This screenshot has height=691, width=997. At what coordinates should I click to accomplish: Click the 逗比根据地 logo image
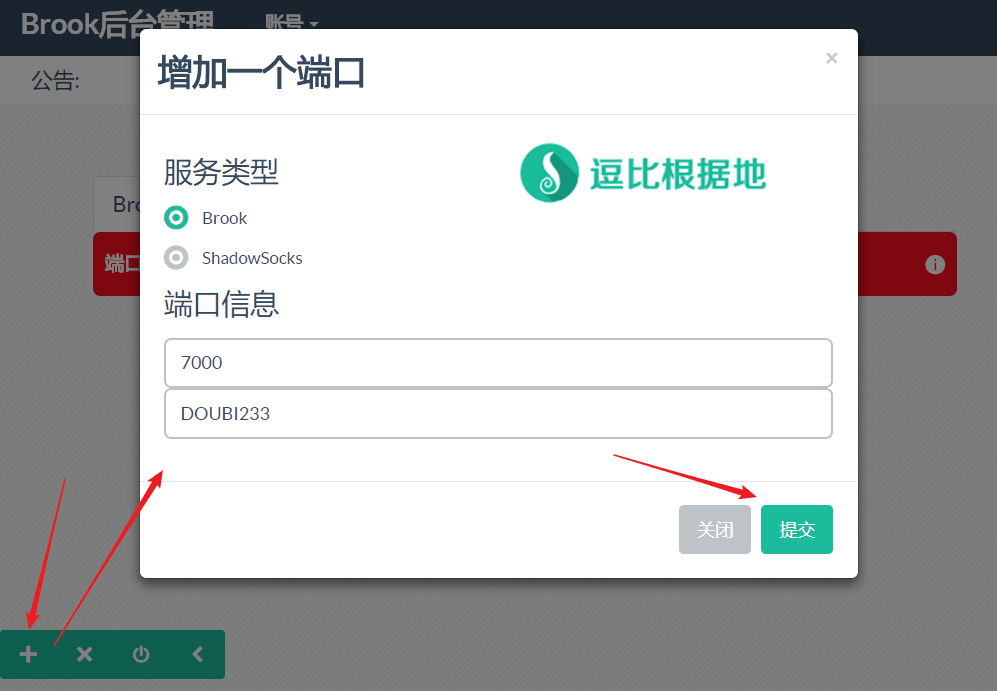pos(643,174)
